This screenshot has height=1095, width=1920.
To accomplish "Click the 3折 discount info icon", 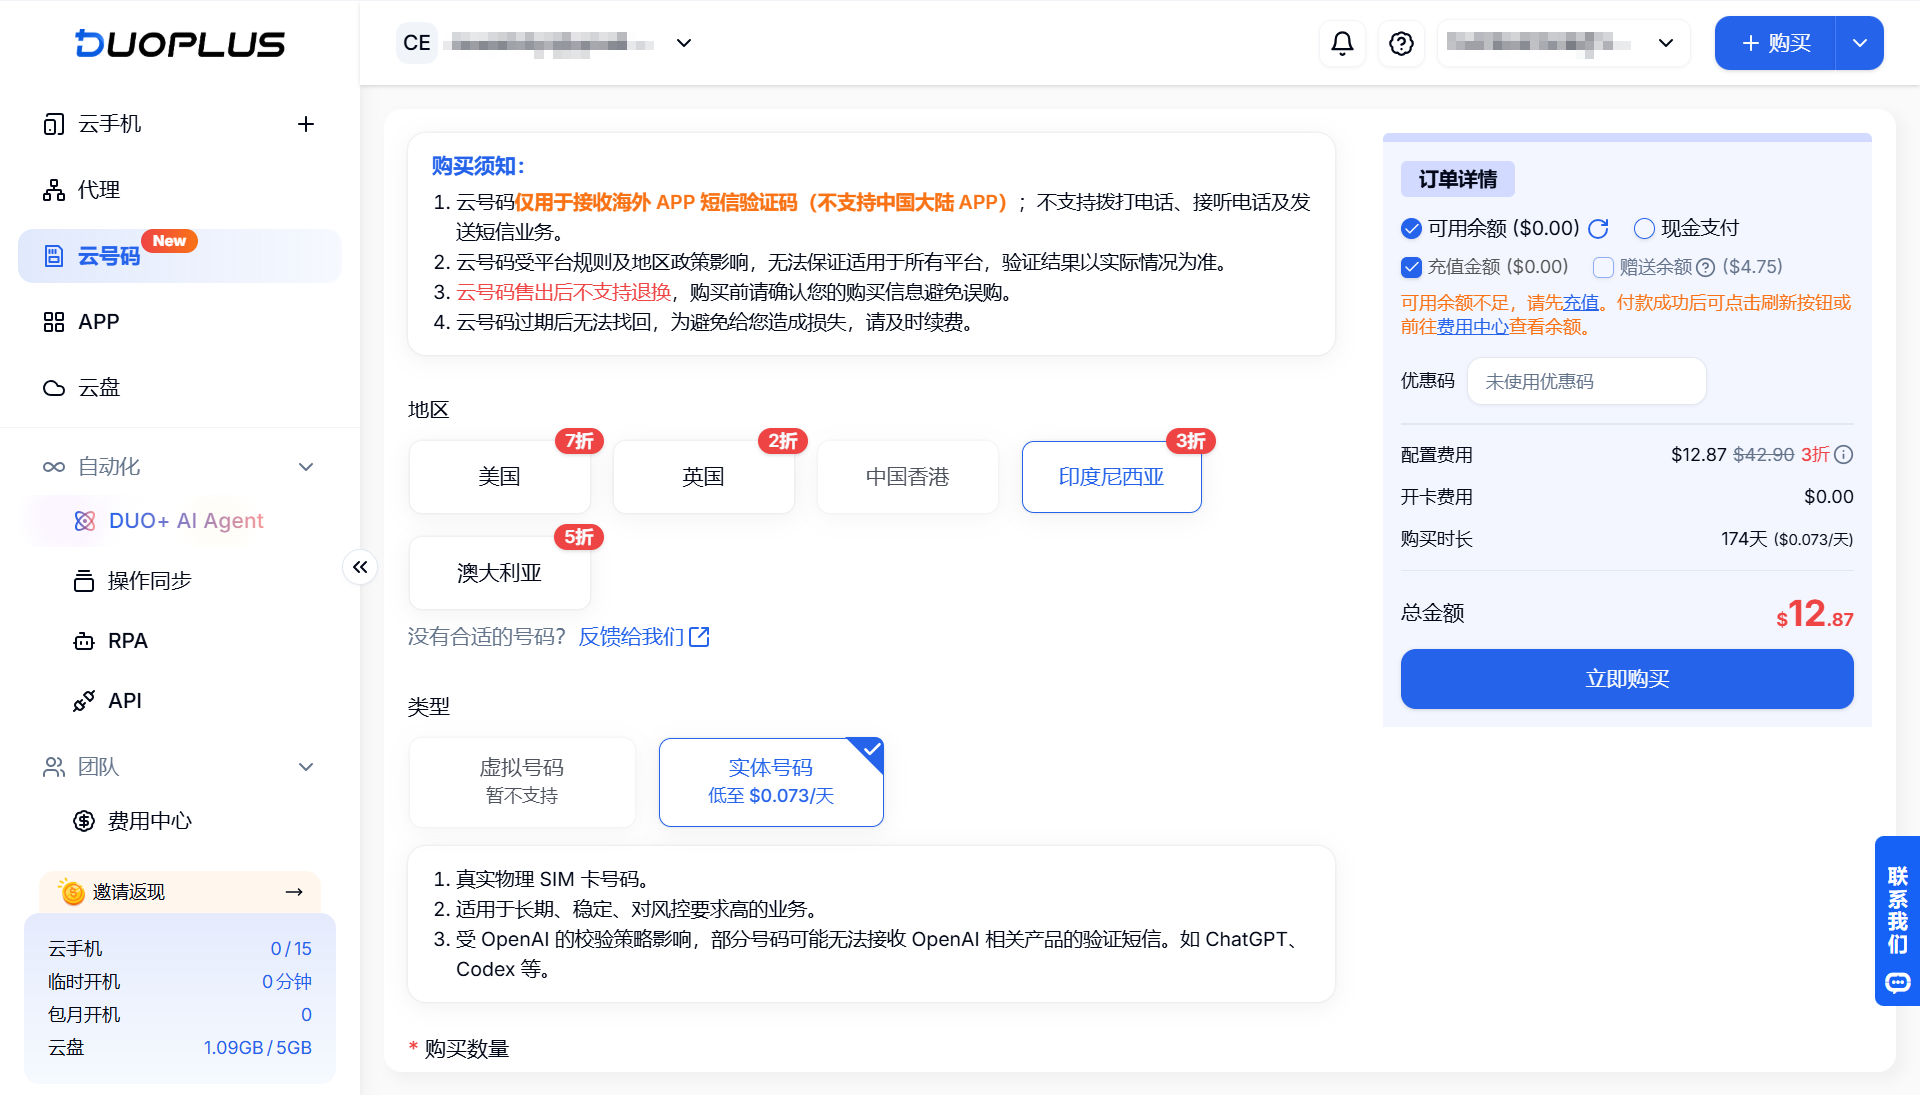I will 1844,454.
